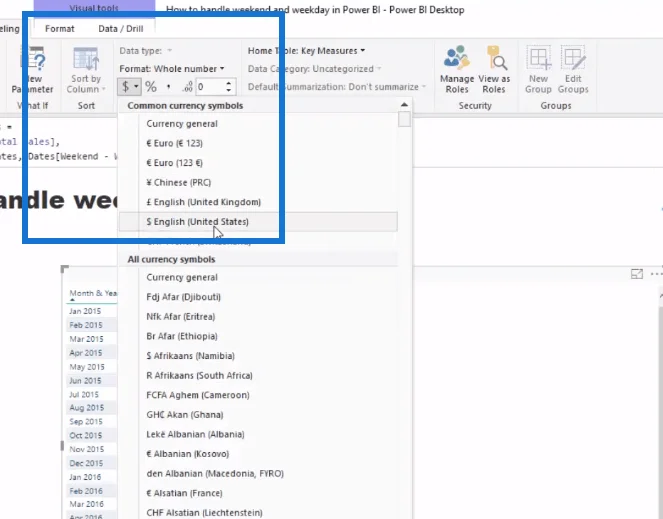
Task: Click the currency list scroll up arrow
Action: pyautogui.click(x=404, y=104)
